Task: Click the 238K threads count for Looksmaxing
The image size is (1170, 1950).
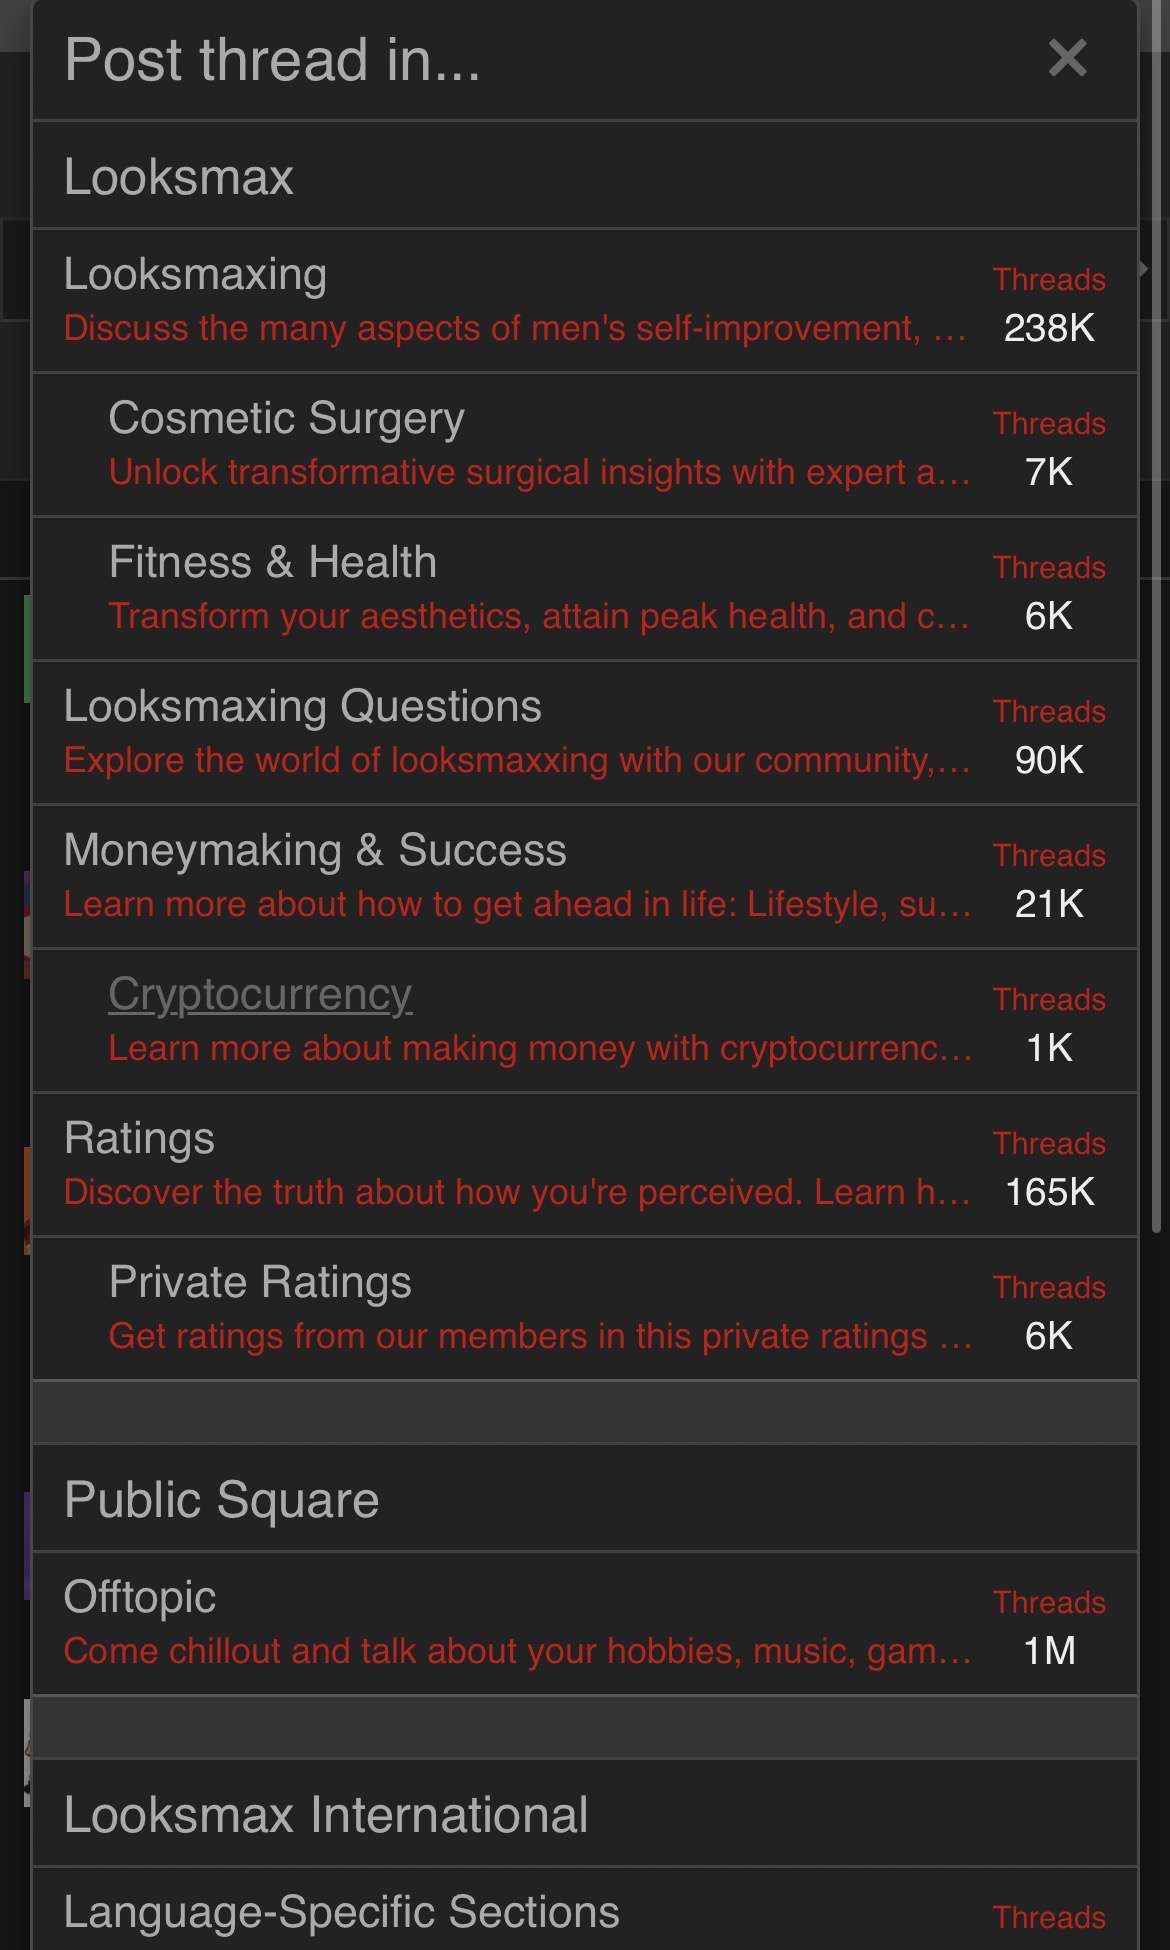Action: pyautogui.click(x=1049, y=328)
